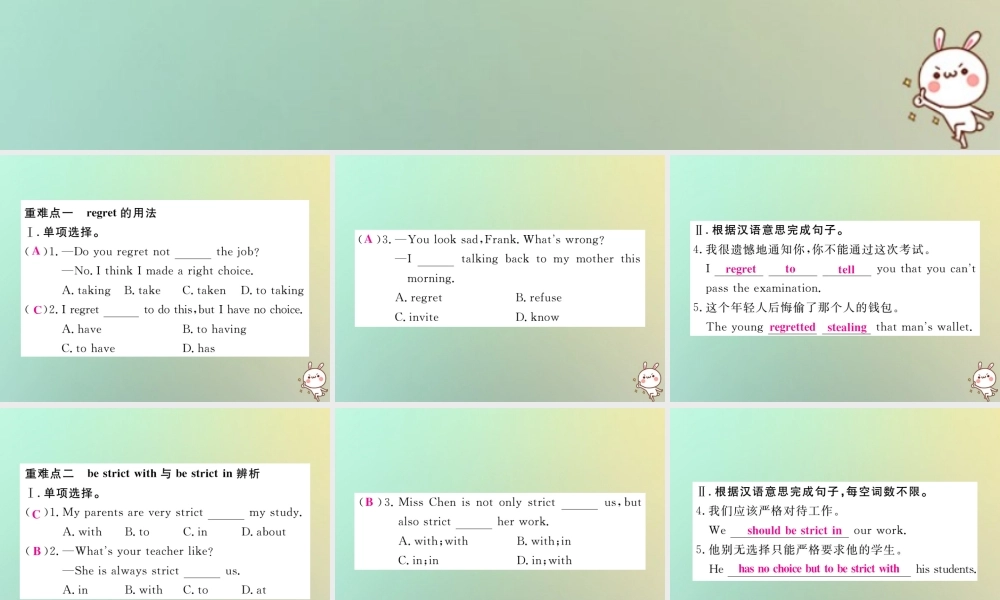The image size is (1000, 600).
Task: Open the slide with 'should be strict in' answer
Action: tap(835, 504)
